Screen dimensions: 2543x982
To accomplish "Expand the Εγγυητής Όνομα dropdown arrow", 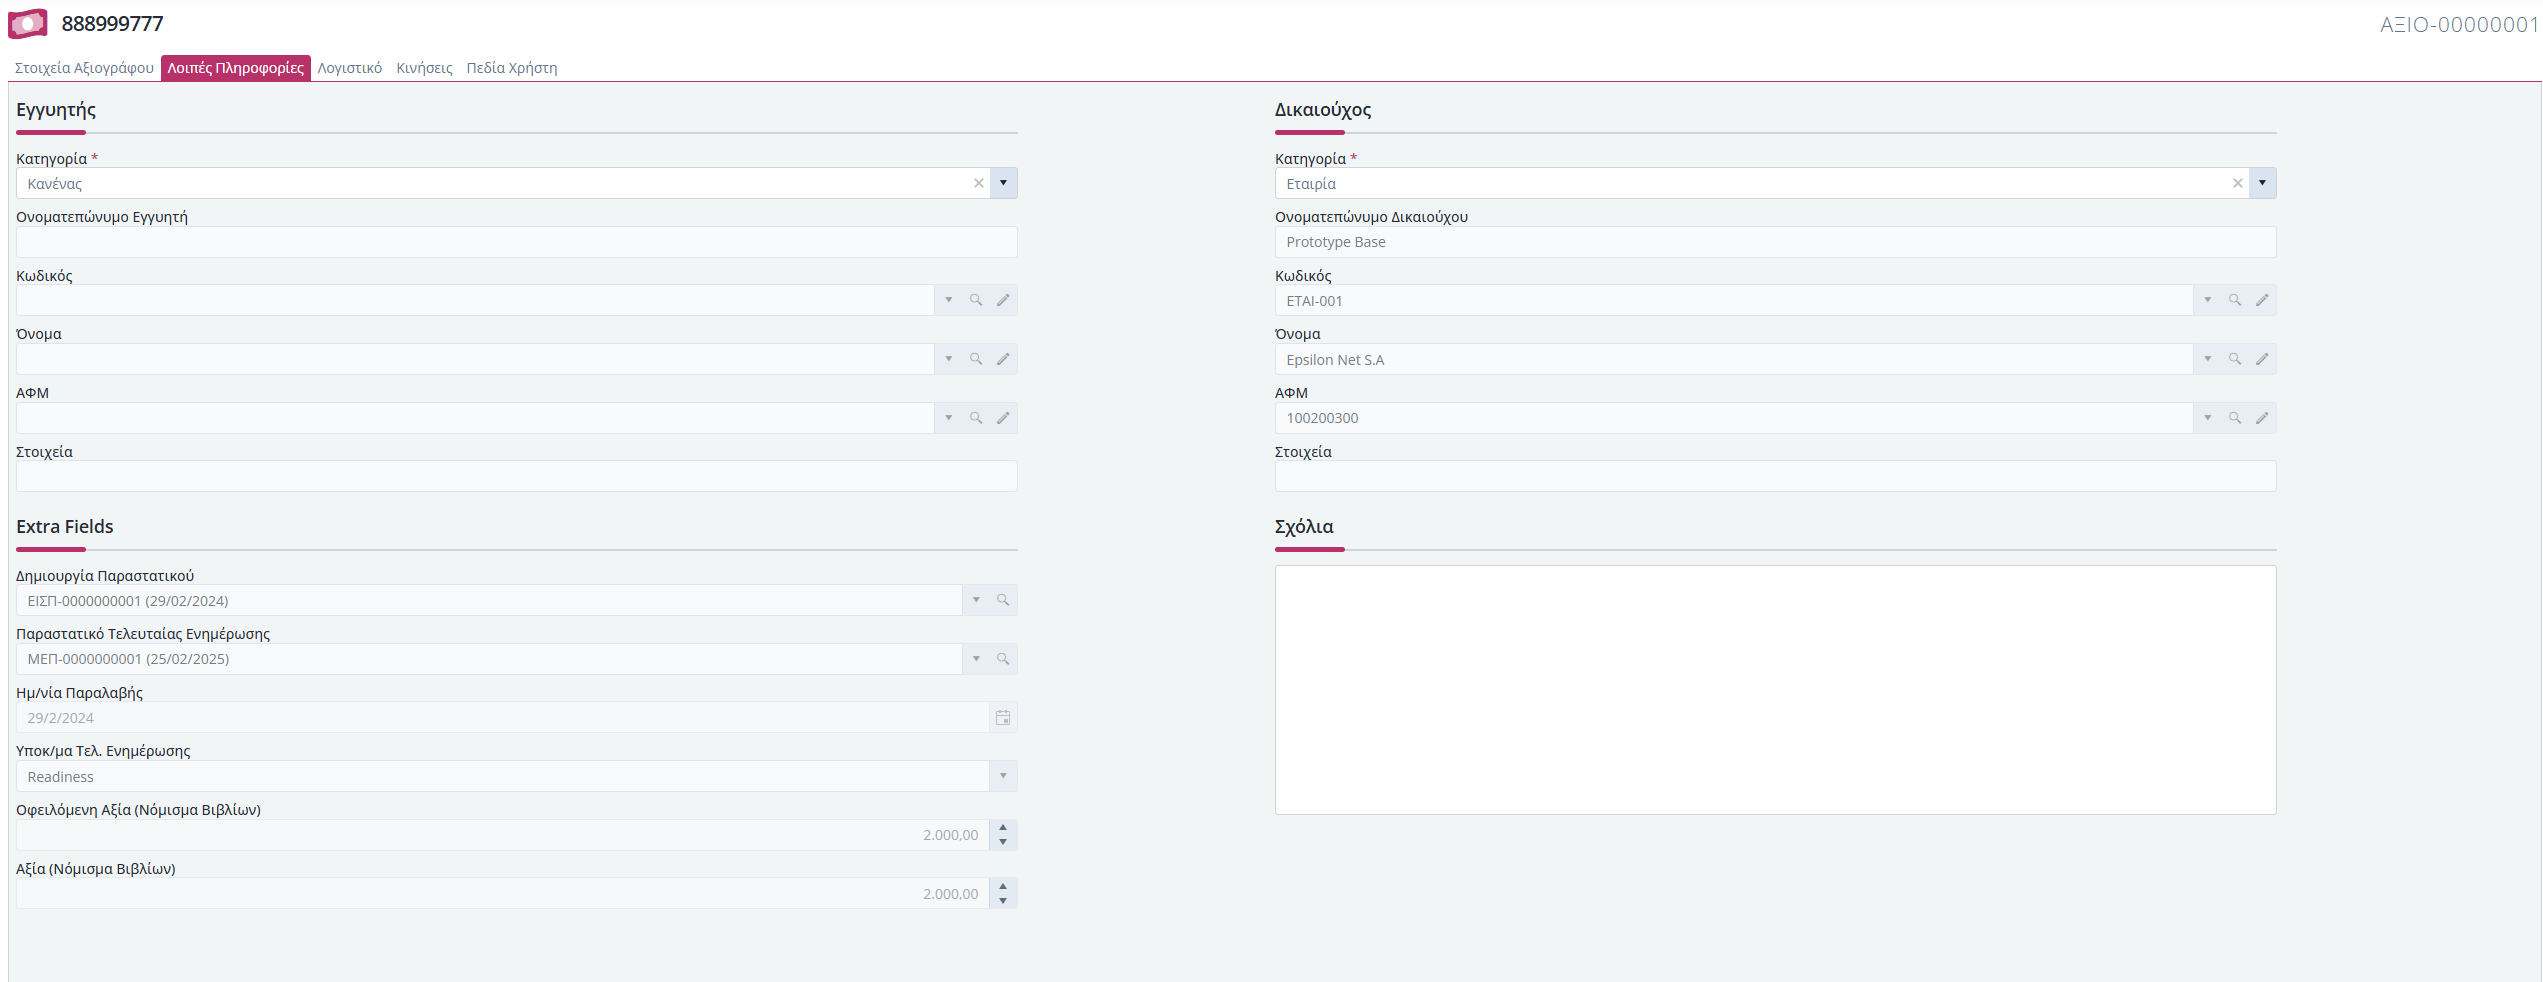I will 948,359.
